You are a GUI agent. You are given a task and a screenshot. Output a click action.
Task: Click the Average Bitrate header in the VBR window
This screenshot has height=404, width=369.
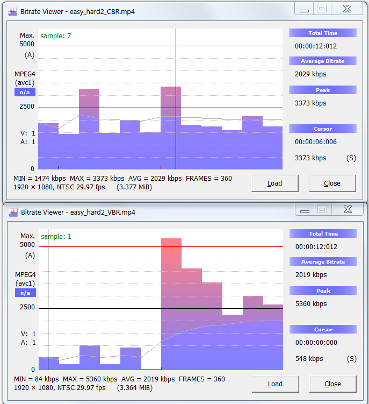(323, 262)
